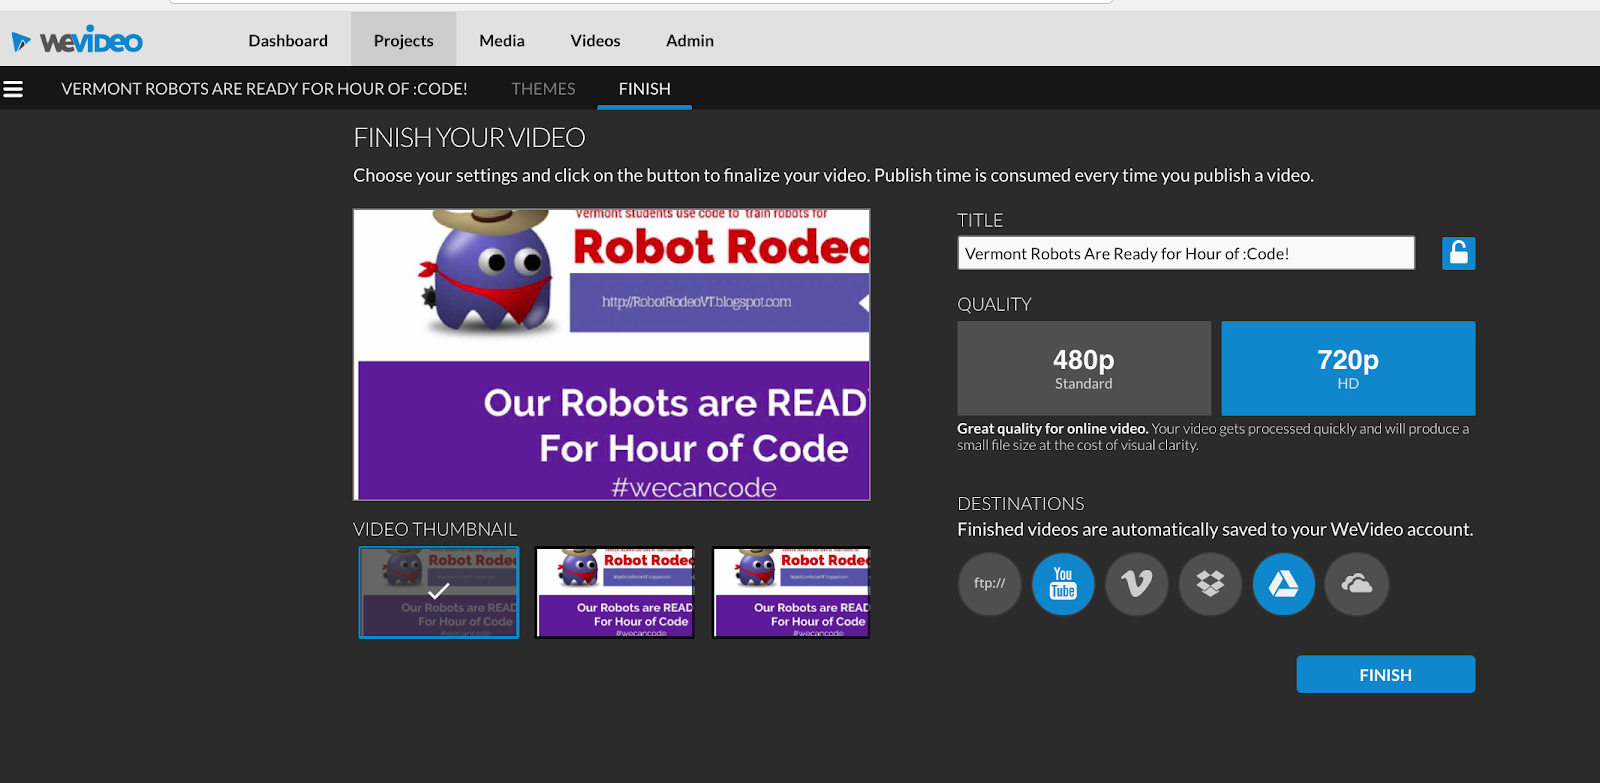This screenshot has height=783, width=1600.
Task: Go to the Media tab
Action: coord(502,40)
